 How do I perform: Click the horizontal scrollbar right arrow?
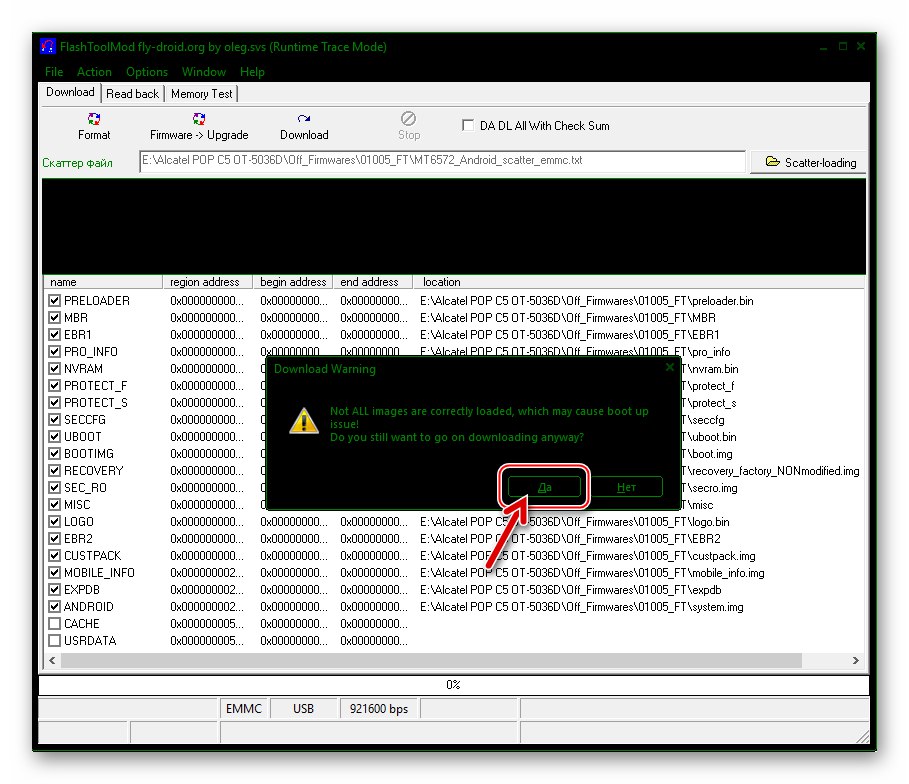coord(856,660)
